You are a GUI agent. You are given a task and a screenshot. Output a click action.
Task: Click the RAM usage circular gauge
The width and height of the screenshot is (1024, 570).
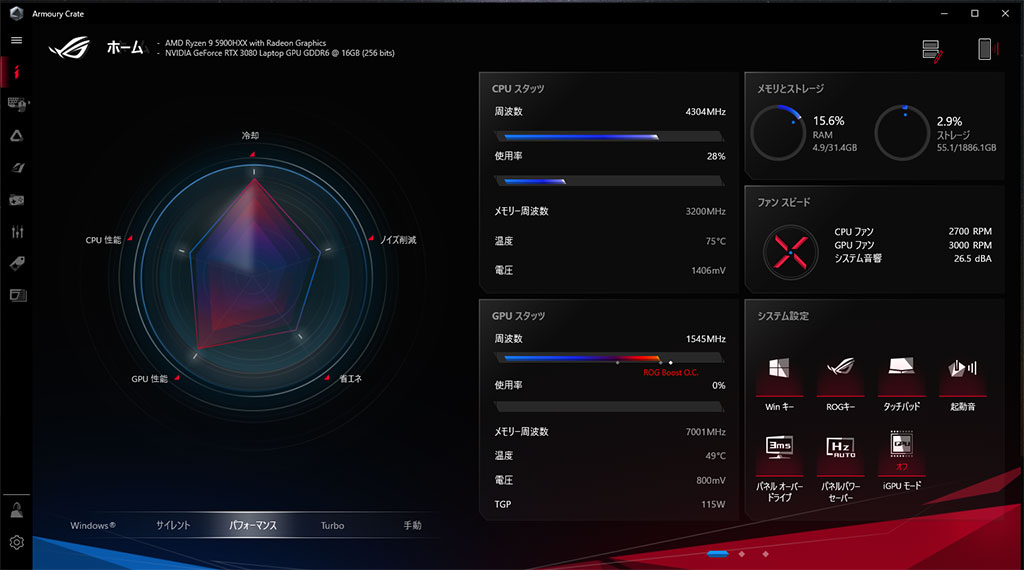[778, 133]
